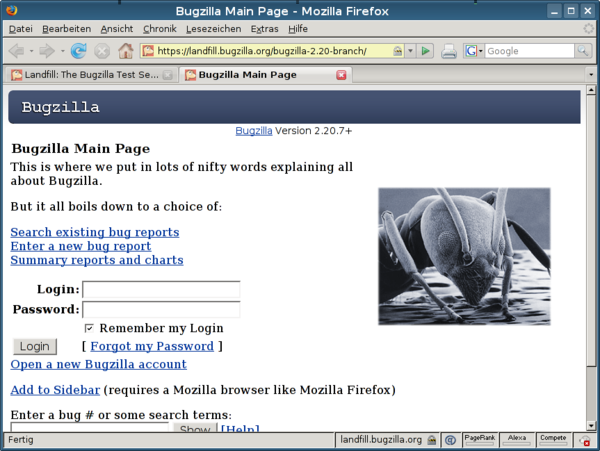This screenshot has width=600, height=451.
Task: Open Enter a new bug report link
Action: 81,246
